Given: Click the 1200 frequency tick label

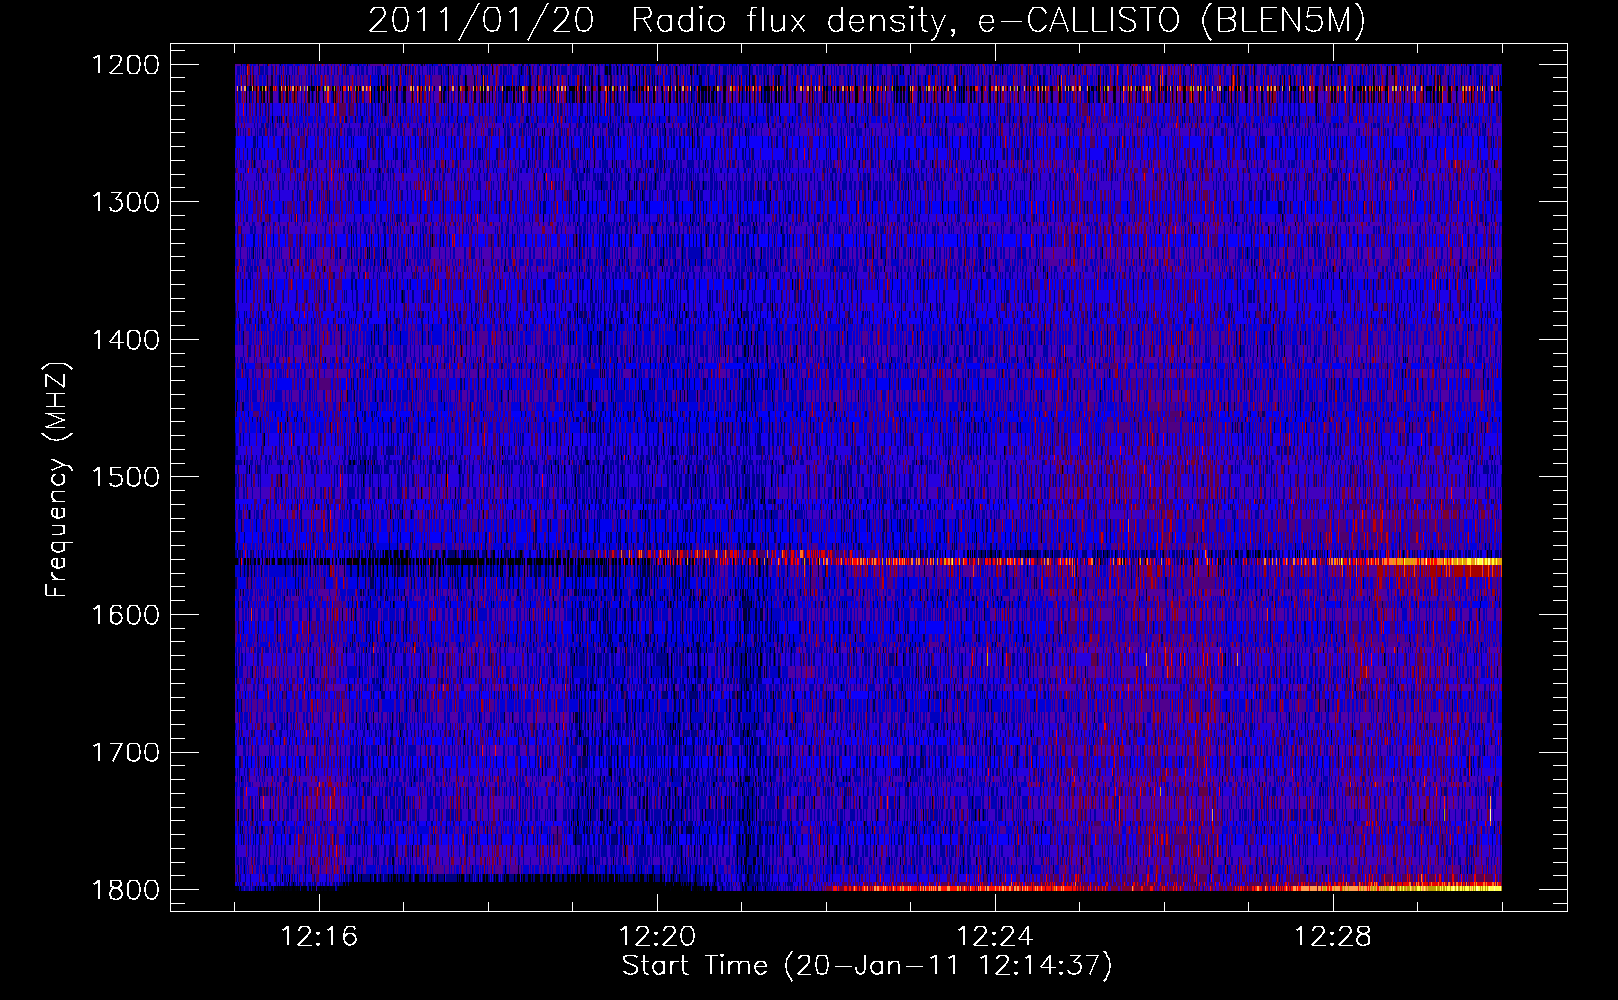Looking at the screenshot, I should (x=125, y=65).
